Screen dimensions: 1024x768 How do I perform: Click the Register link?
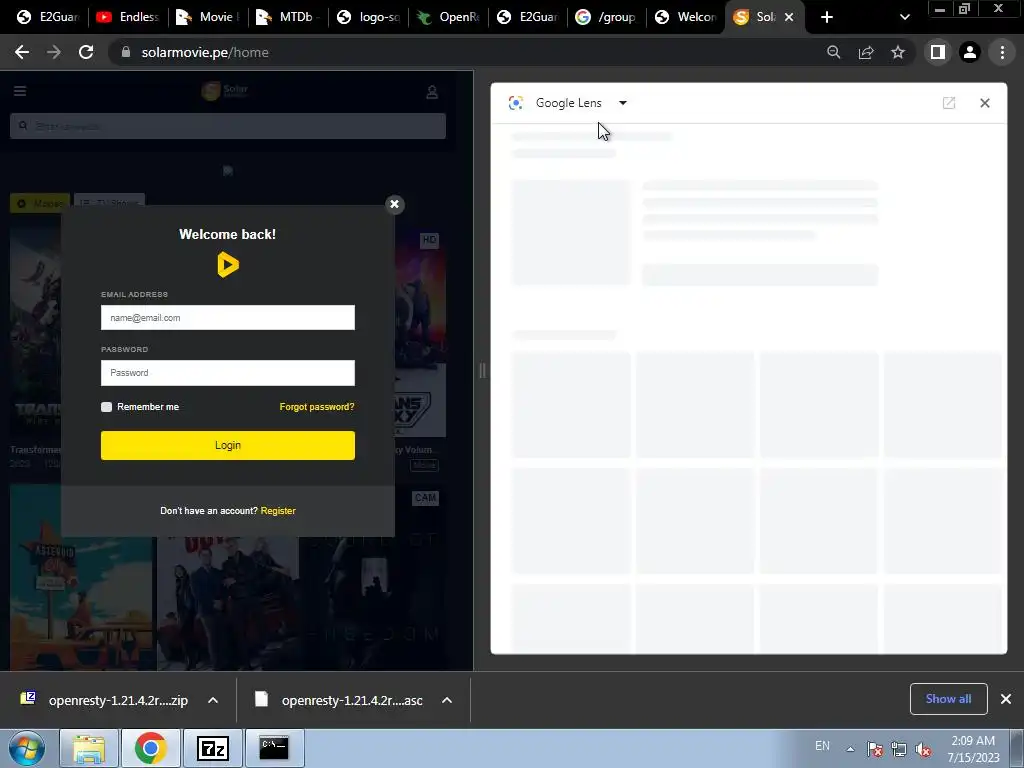click(278, 511)
